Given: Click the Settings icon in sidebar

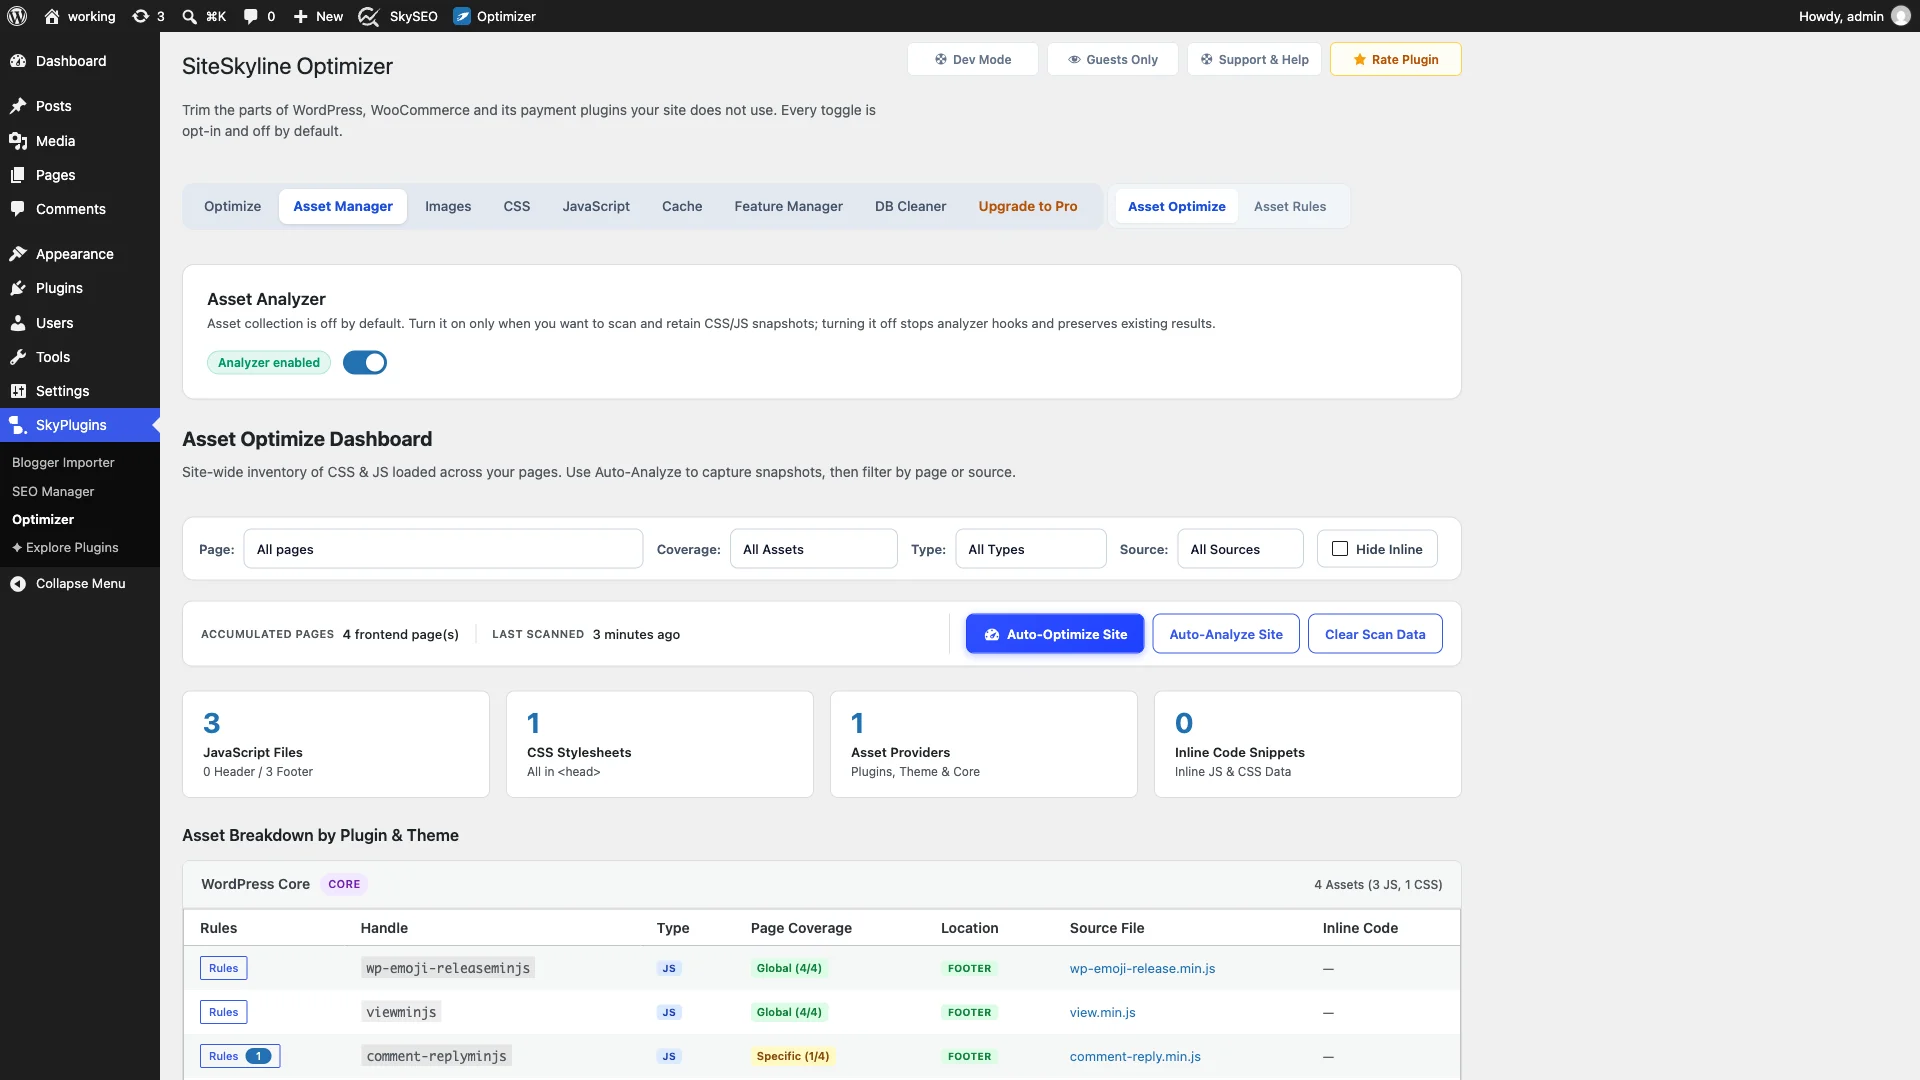Looking at the screenshot, I should 18,391.
